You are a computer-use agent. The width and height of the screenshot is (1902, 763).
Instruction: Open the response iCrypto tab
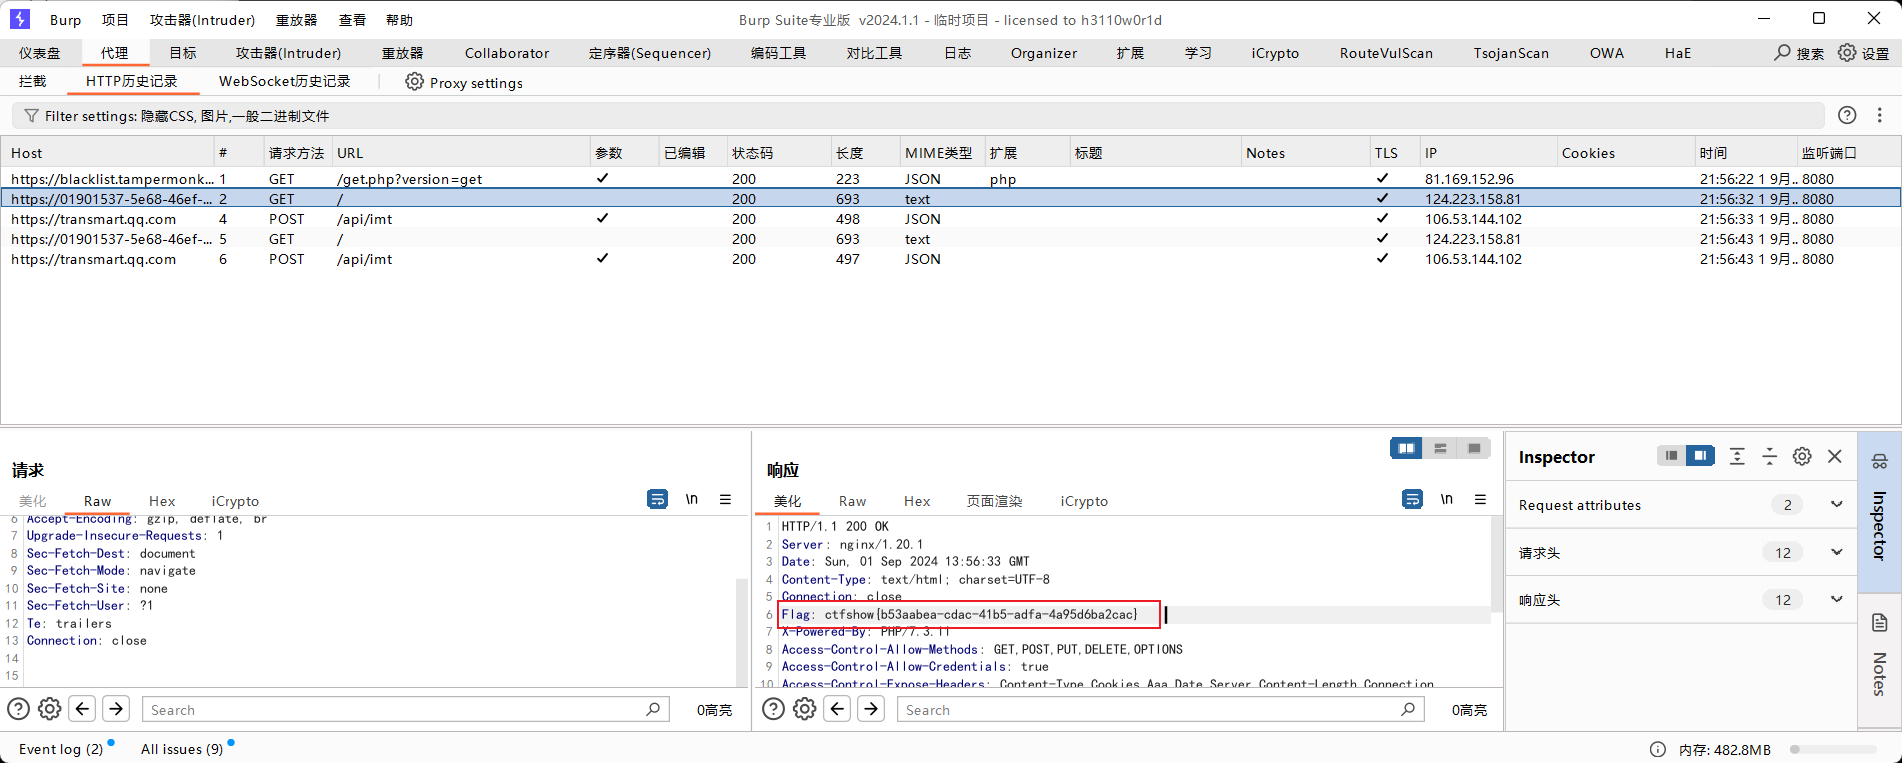[1084, 501]
